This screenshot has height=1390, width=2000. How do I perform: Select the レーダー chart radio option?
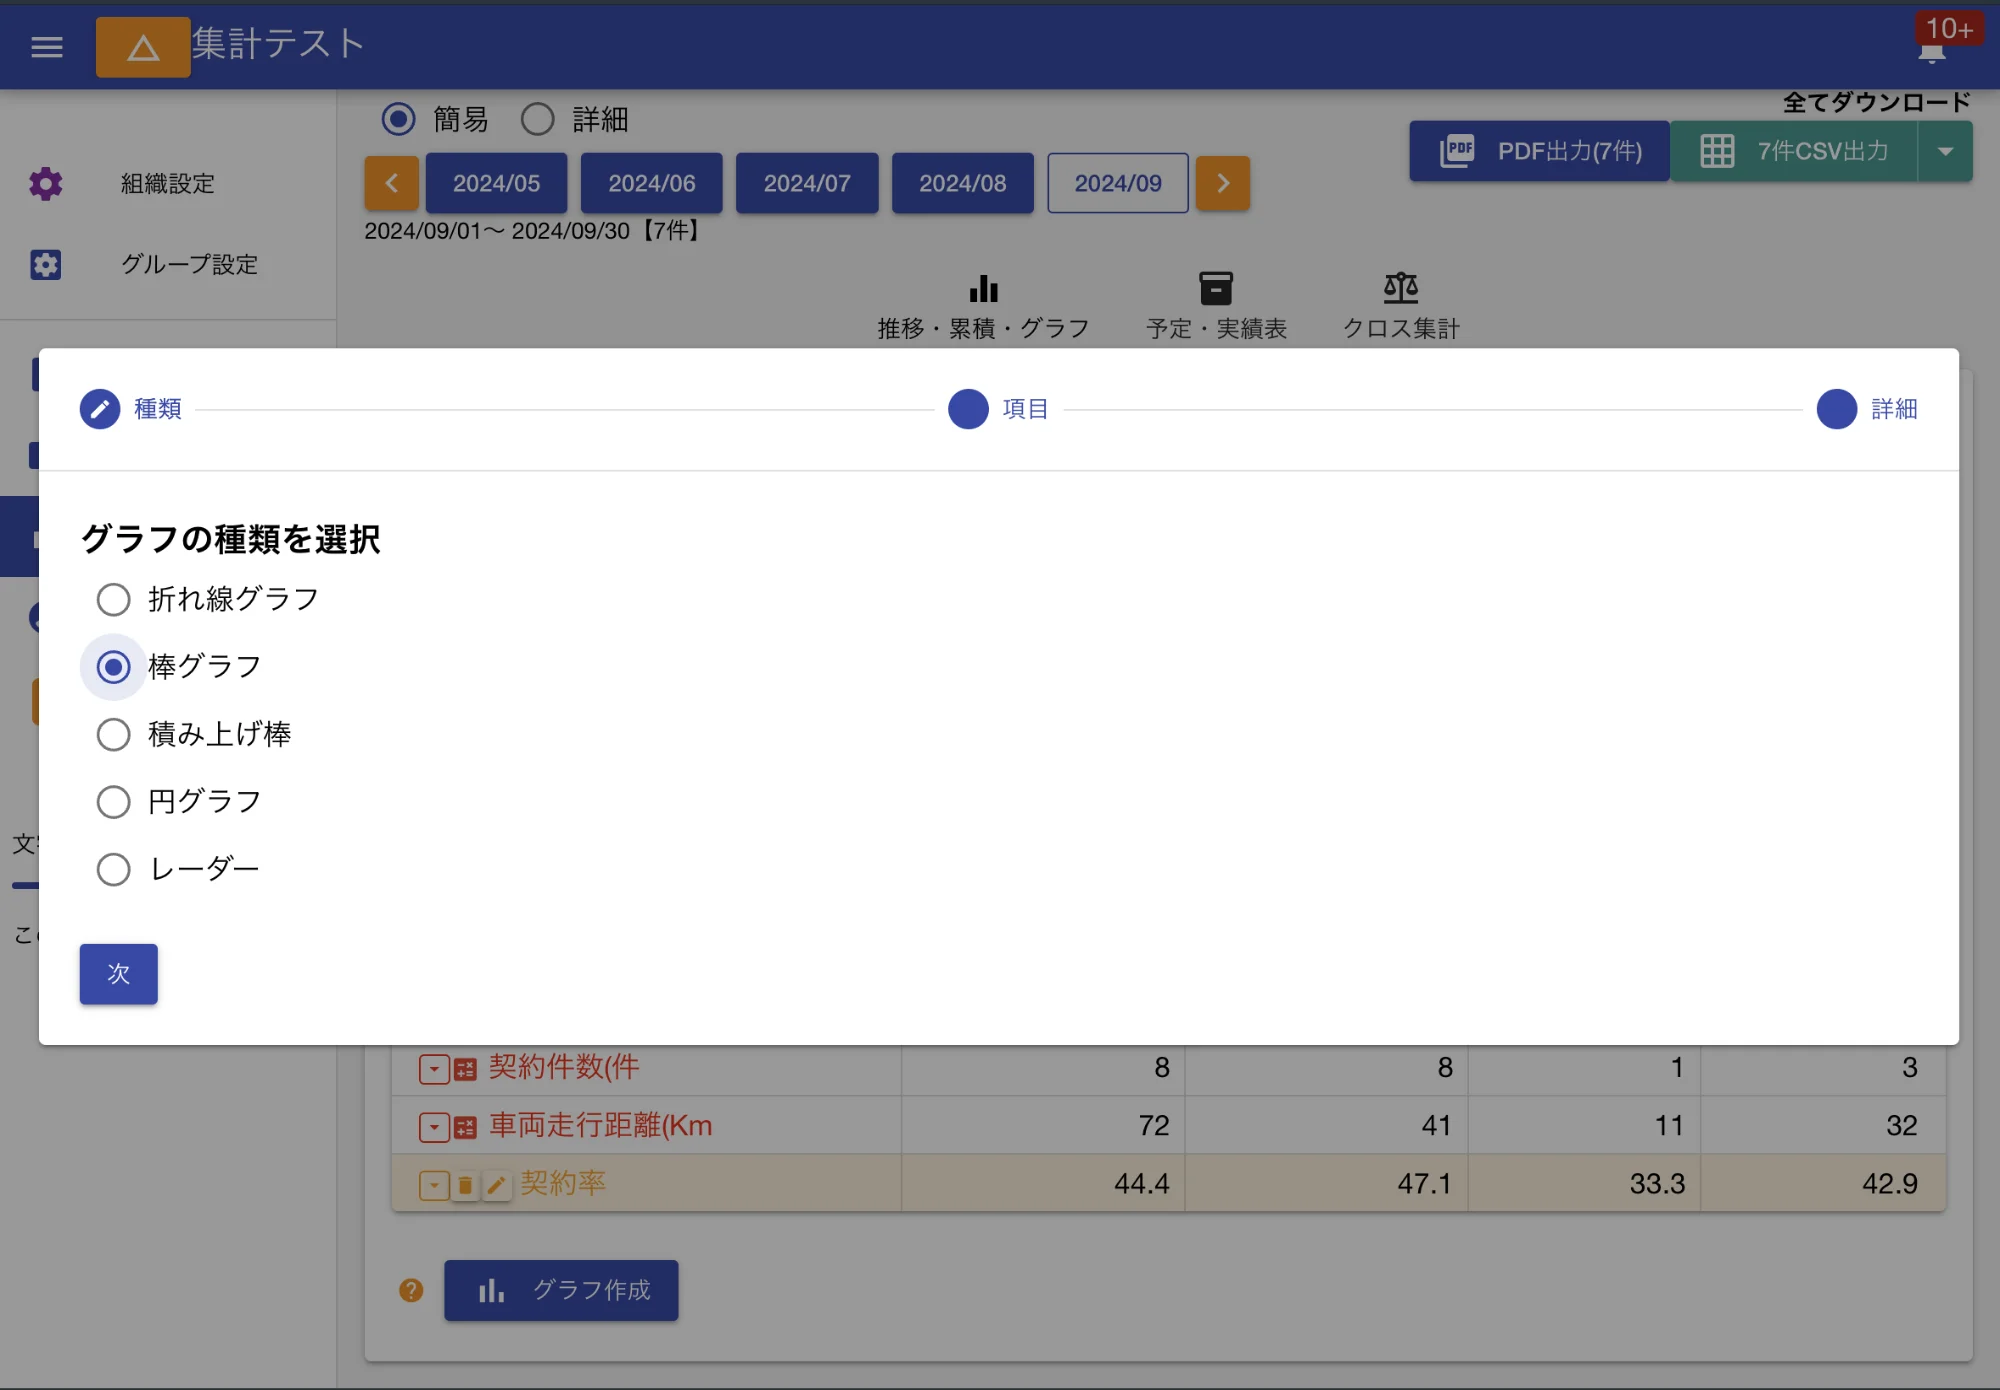tap(113, 869)
